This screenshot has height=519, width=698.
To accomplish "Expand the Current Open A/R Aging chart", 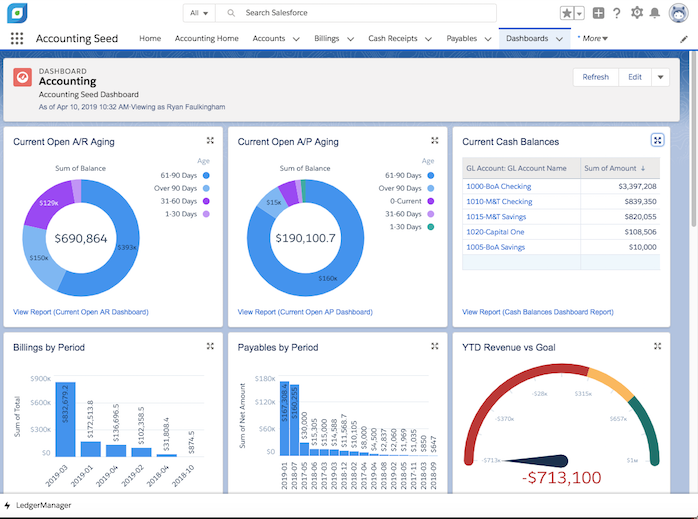I will (210, 141).
